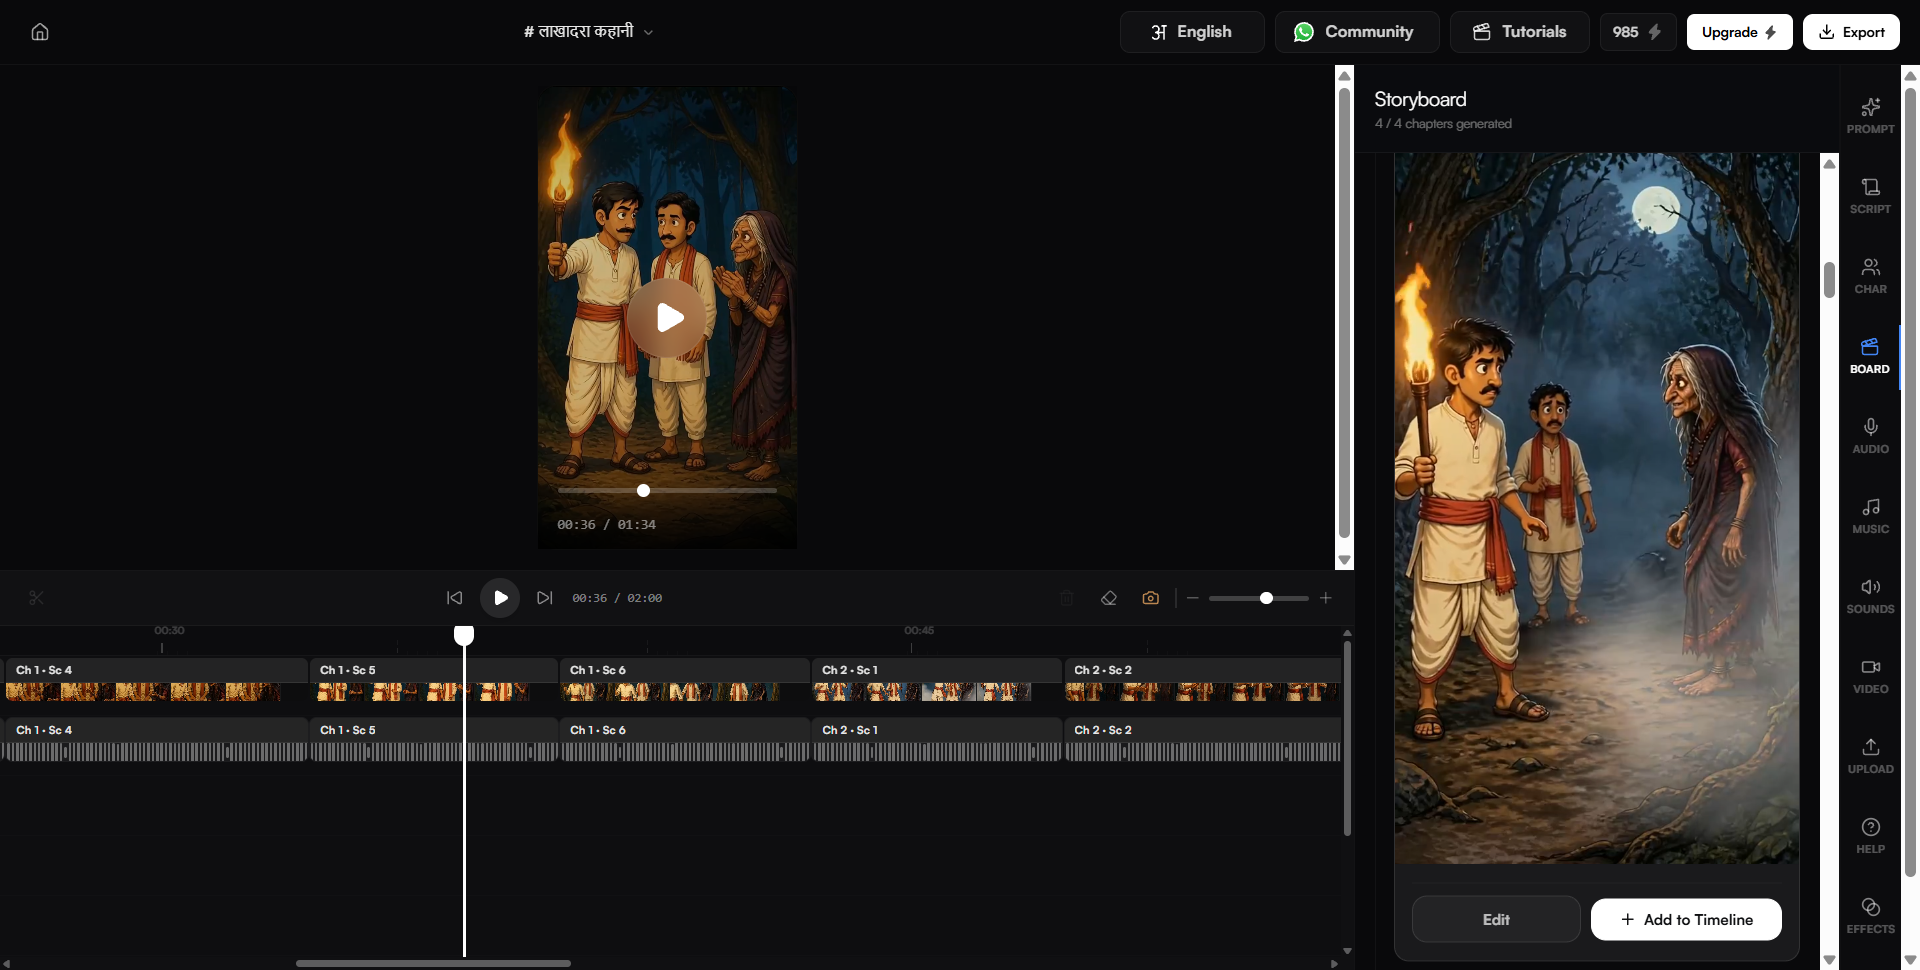The height and width of the screenshot is (970, 1920).
Task: Check the 985 credits counter
Action: pyautogui.click(x=1637, y=32)
